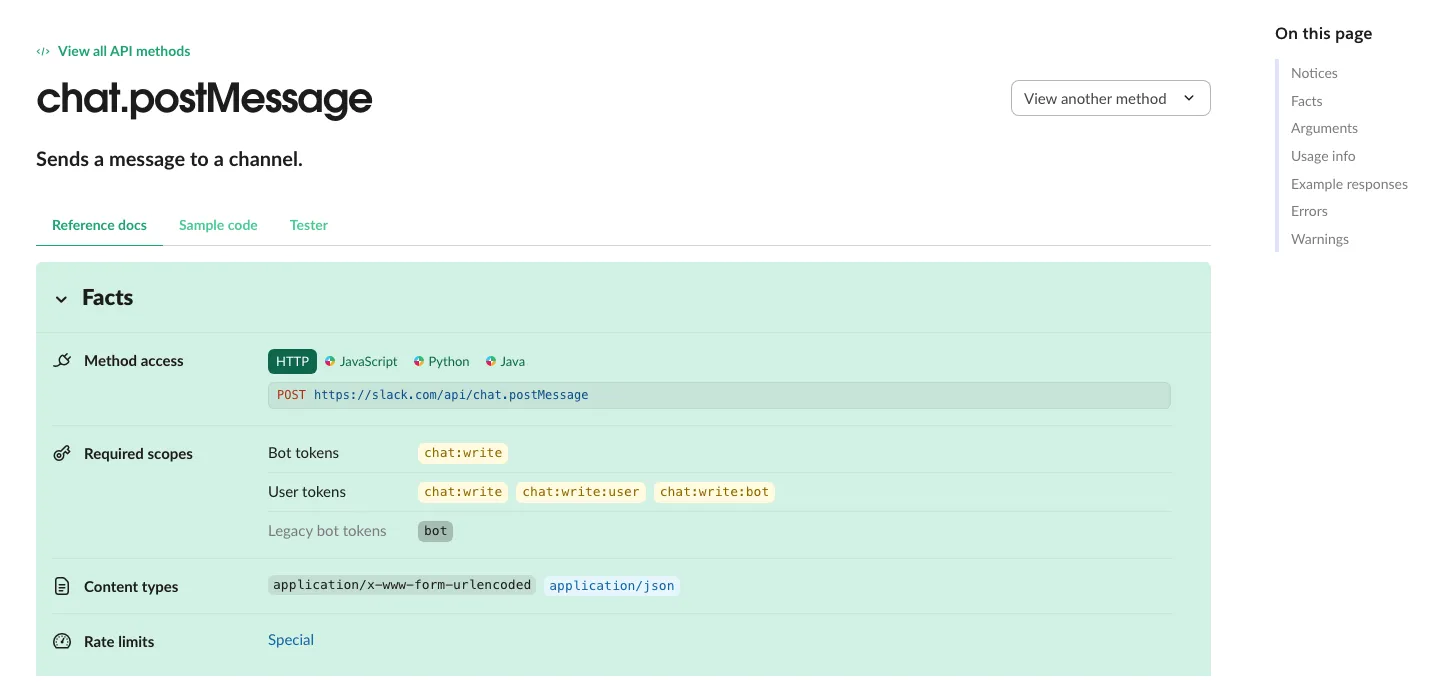Go to Example responses in sidebar
Image resolution: width=1446 pixels, height=691 pixels.
point(1349,184)
